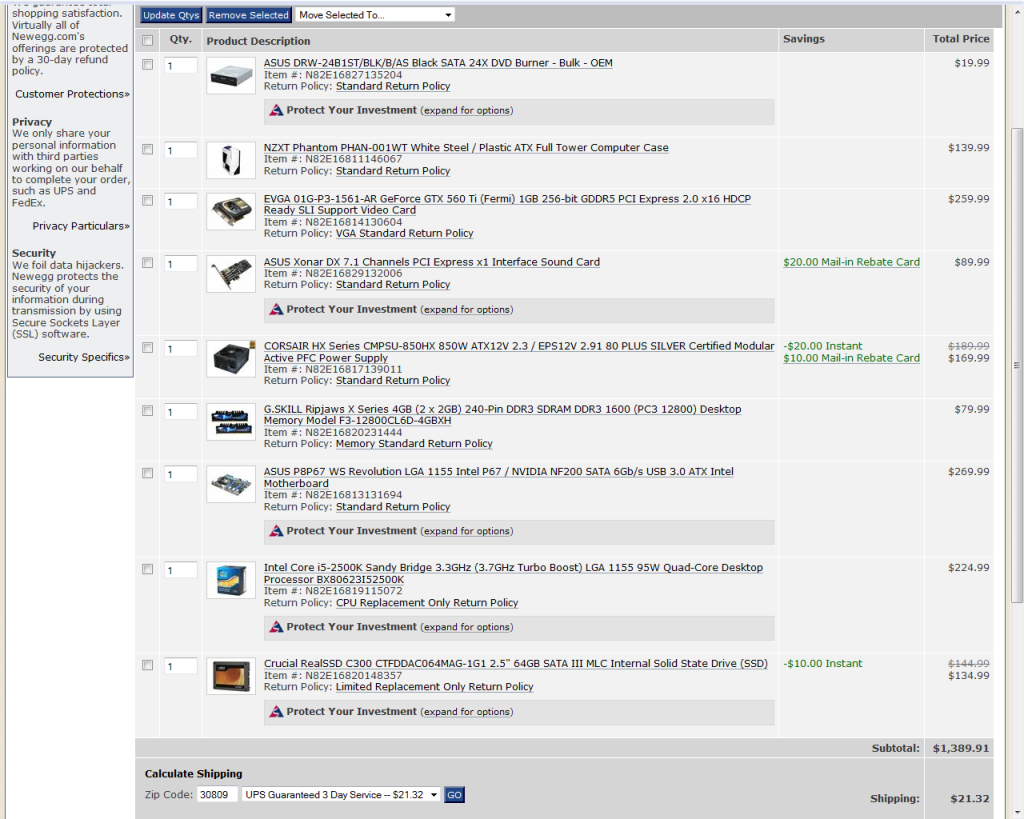Click the Remove Selected button
This screenshot has width=1024, height=819.
[248, 15]
